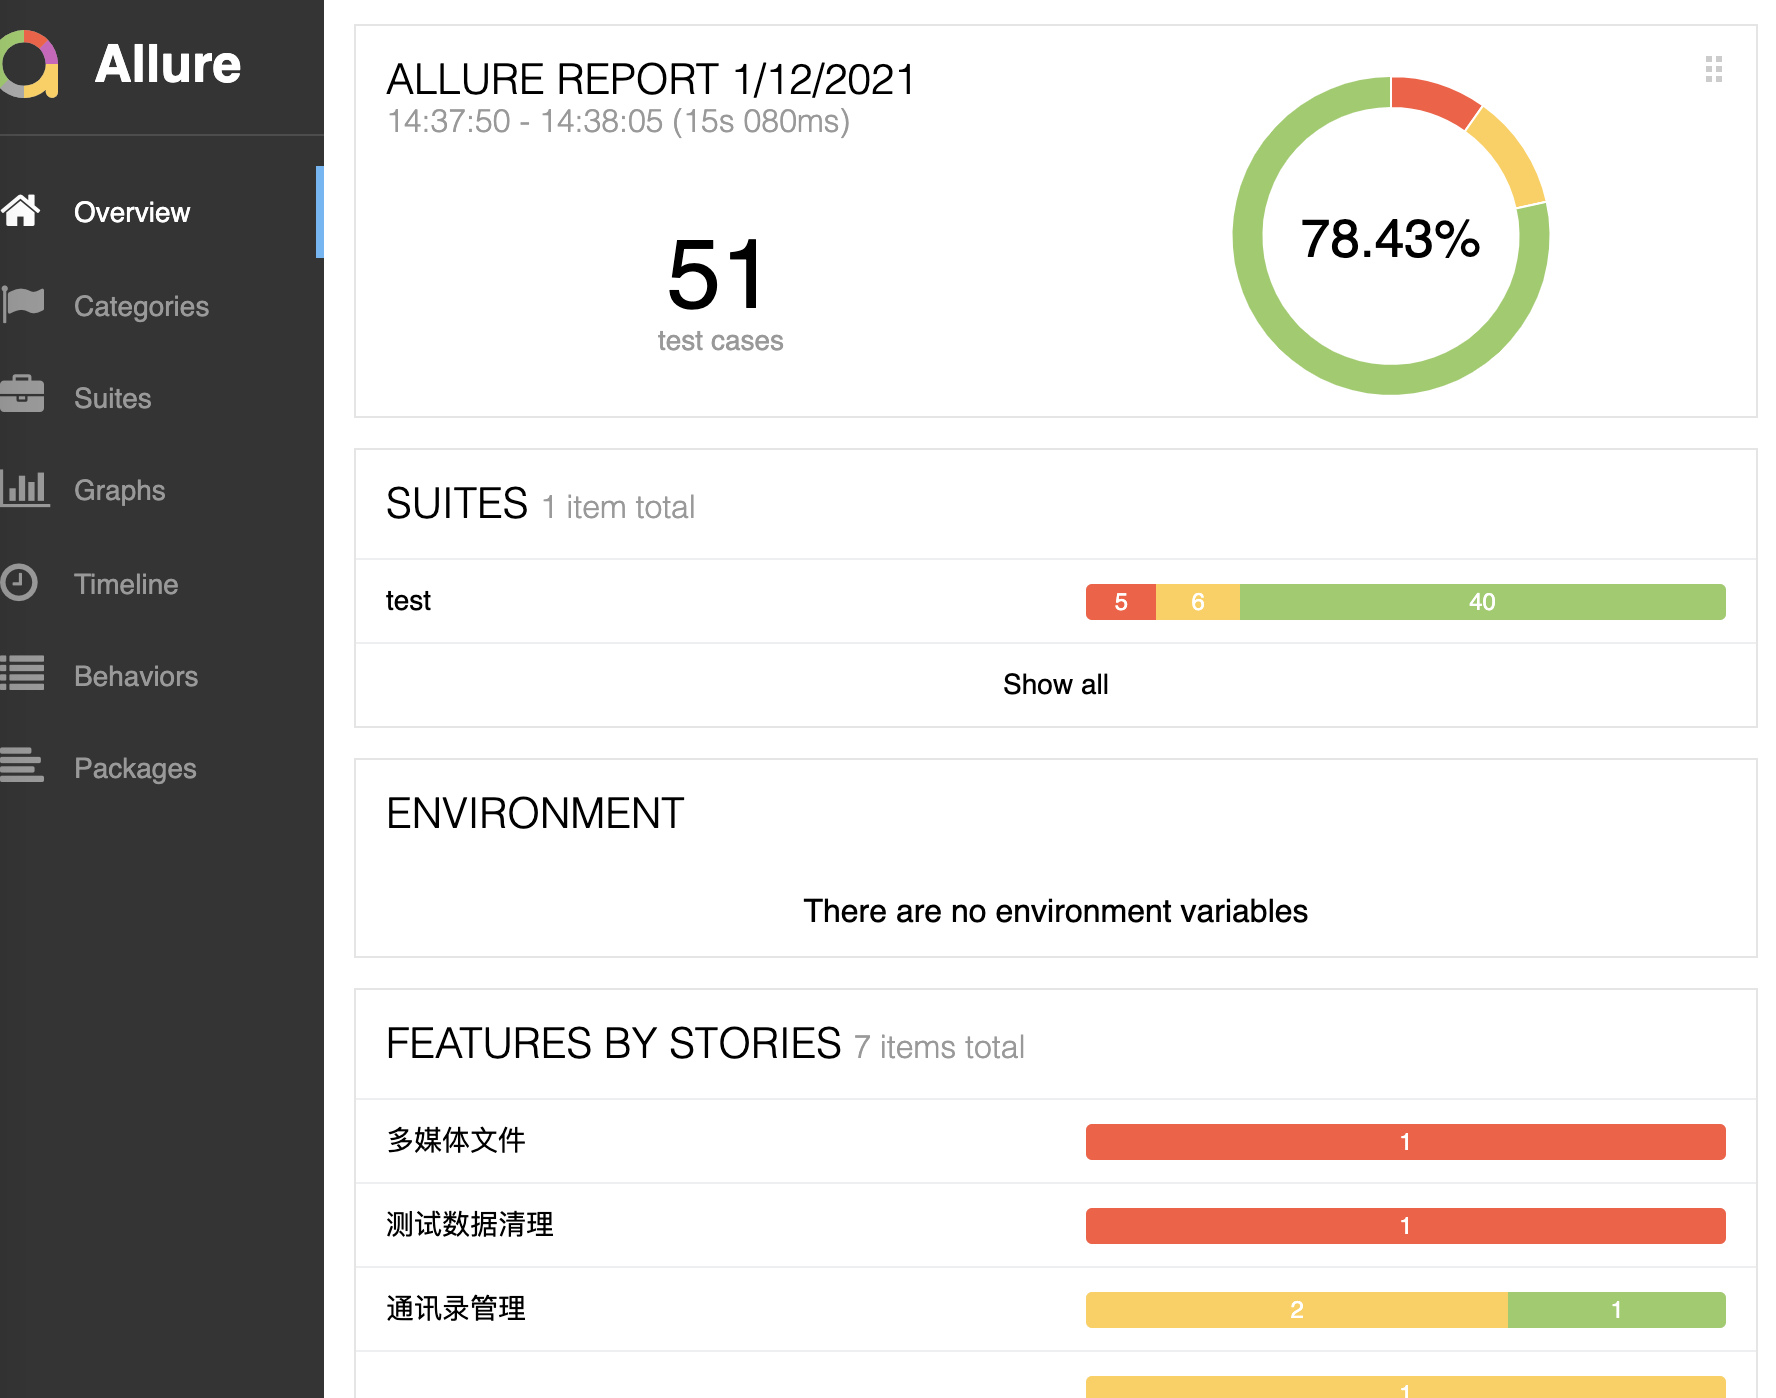The width and height of the screenshot is (1776, 1398).
Task: Show all suites in the report
Action: 1055,685
